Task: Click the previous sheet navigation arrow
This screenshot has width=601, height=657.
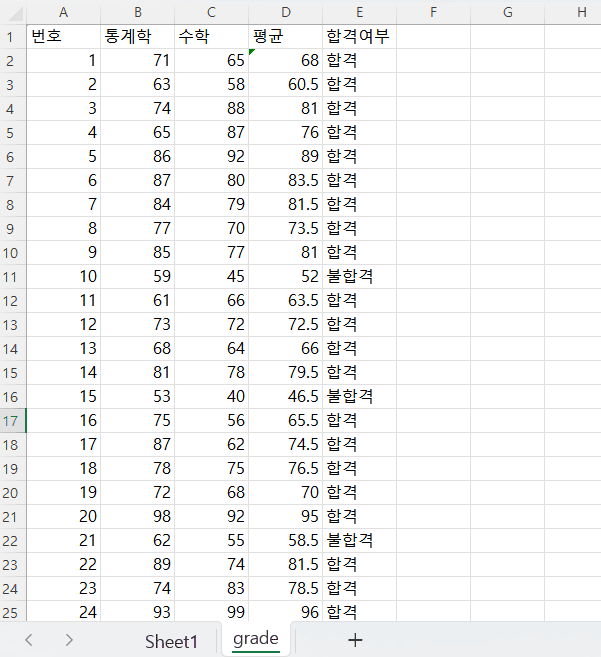Action: pos(29,640)
